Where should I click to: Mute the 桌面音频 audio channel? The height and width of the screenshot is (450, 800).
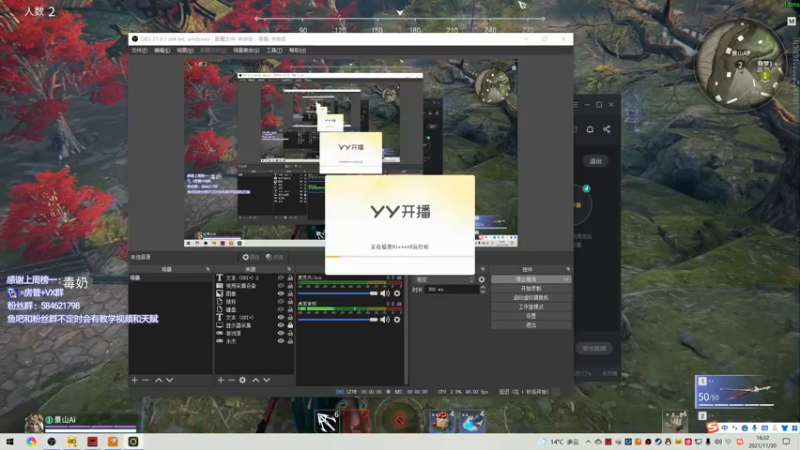[385, 320]
